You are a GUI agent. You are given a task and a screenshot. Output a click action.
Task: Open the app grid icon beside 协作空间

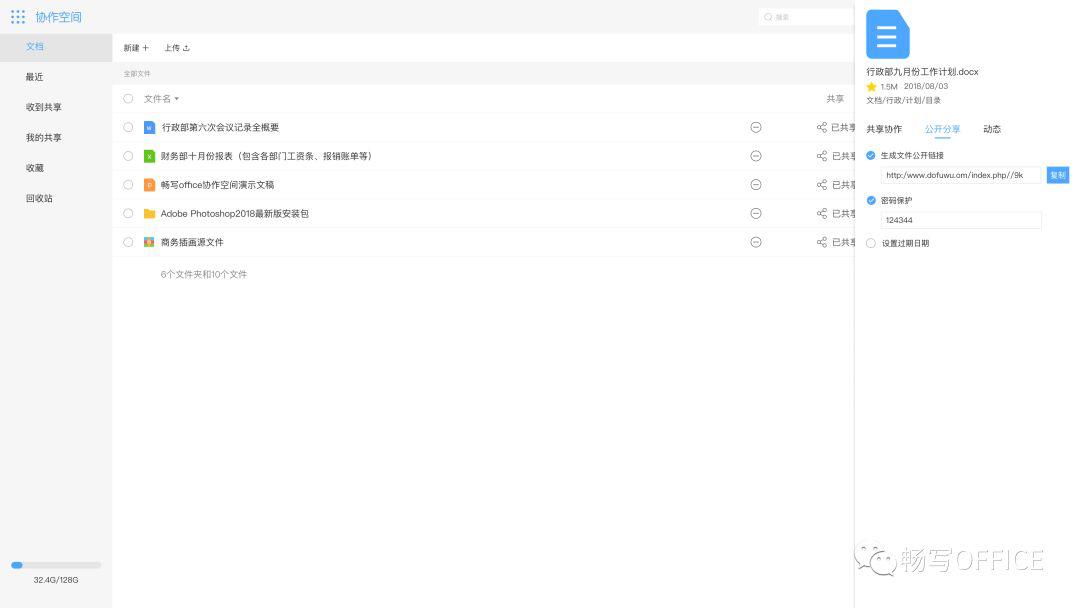(18, 17)
